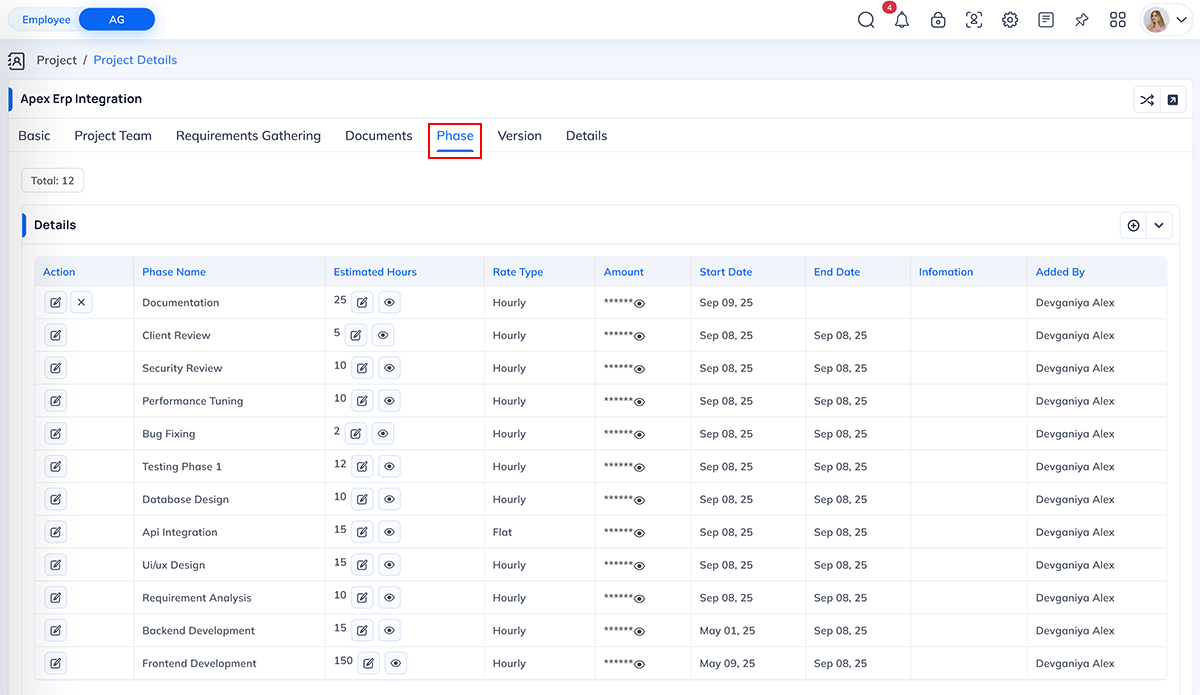Open user profile dropdown arrow
Screen dimensions: 1200x695
click(1181, 20)
